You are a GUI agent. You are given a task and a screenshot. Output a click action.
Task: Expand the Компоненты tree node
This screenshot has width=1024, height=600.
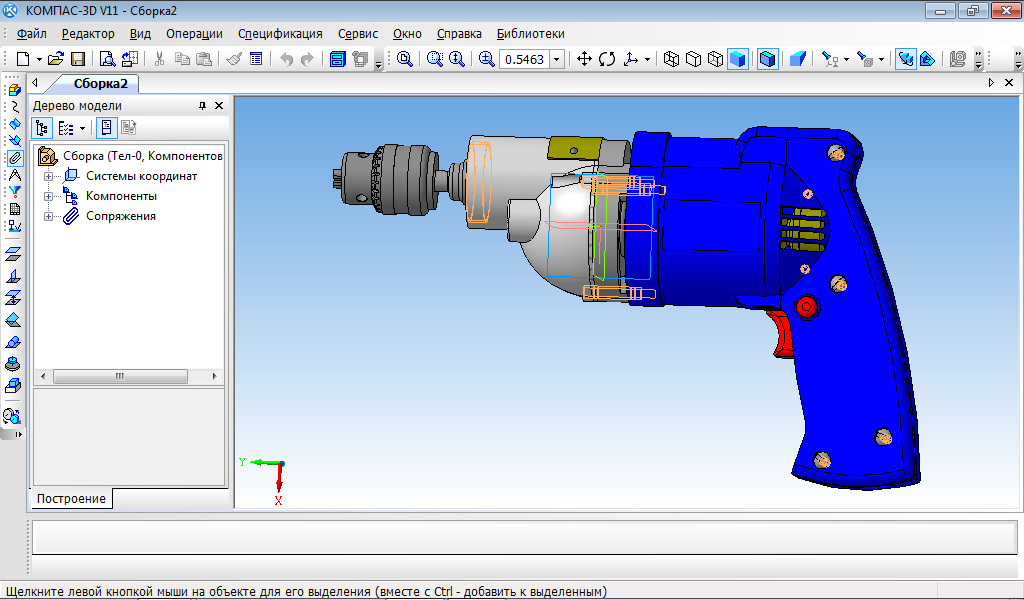pyautogui.click(x=48, y=197)
